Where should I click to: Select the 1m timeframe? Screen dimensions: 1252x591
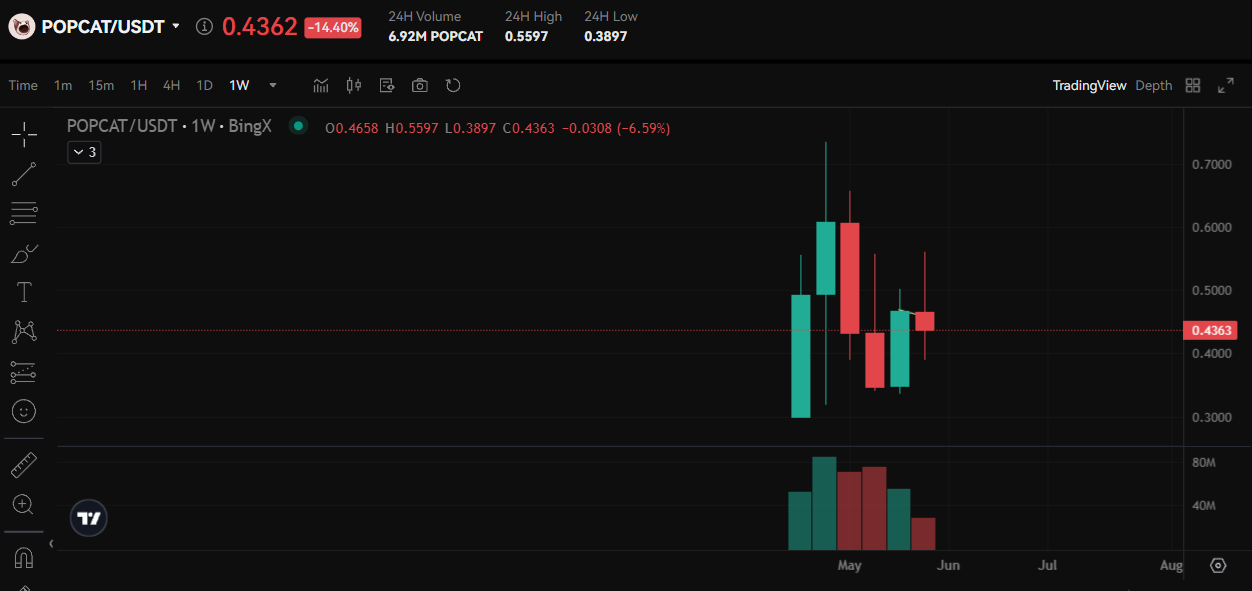click(63, 86)
